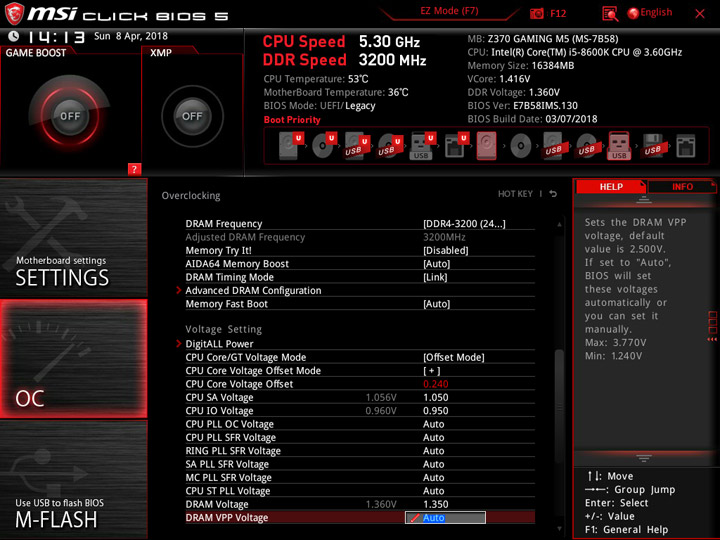Change DRAM Timing Mode Link value
The image size is (720, 540).
(x=435, y=277)
